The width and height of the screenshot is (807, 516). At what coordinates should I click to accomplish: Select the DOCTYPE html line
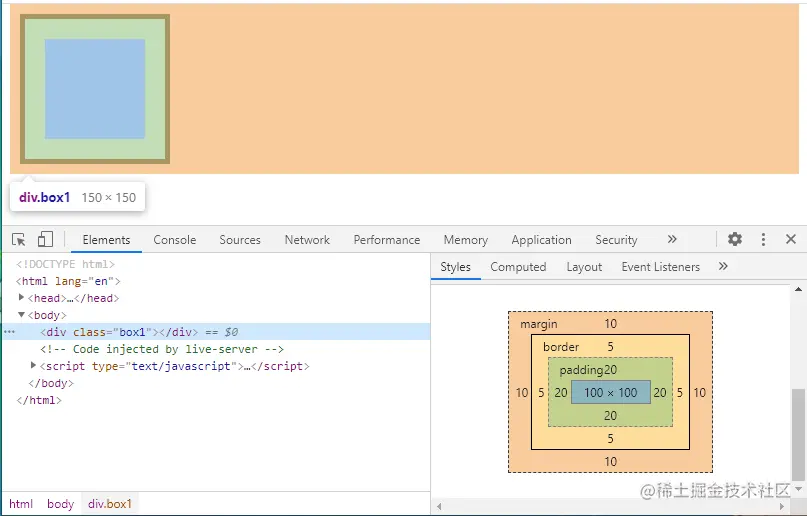(65, 264)
